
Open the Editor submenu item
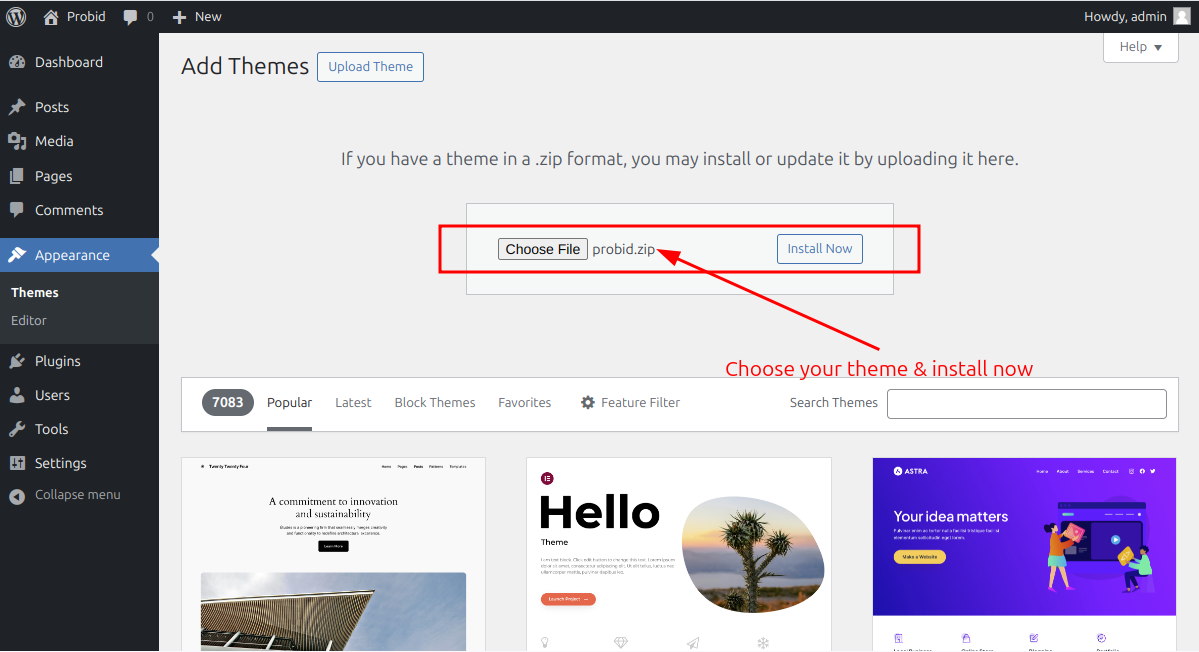click(x=29, y=320)
